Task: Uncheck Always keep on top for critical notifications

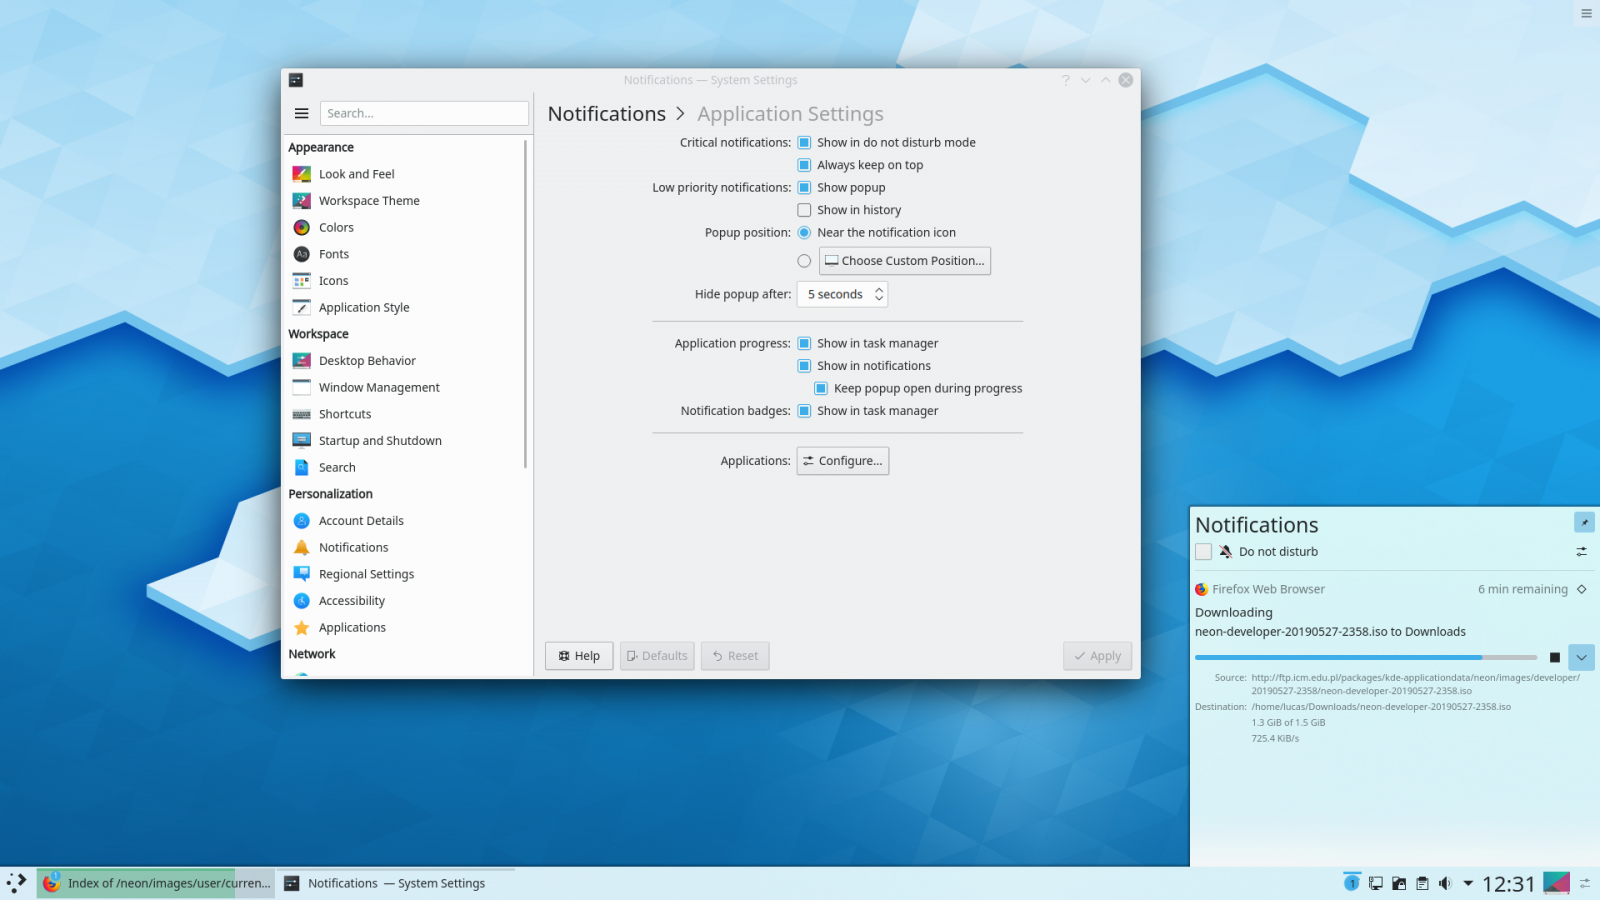Action: coord(804,164)
